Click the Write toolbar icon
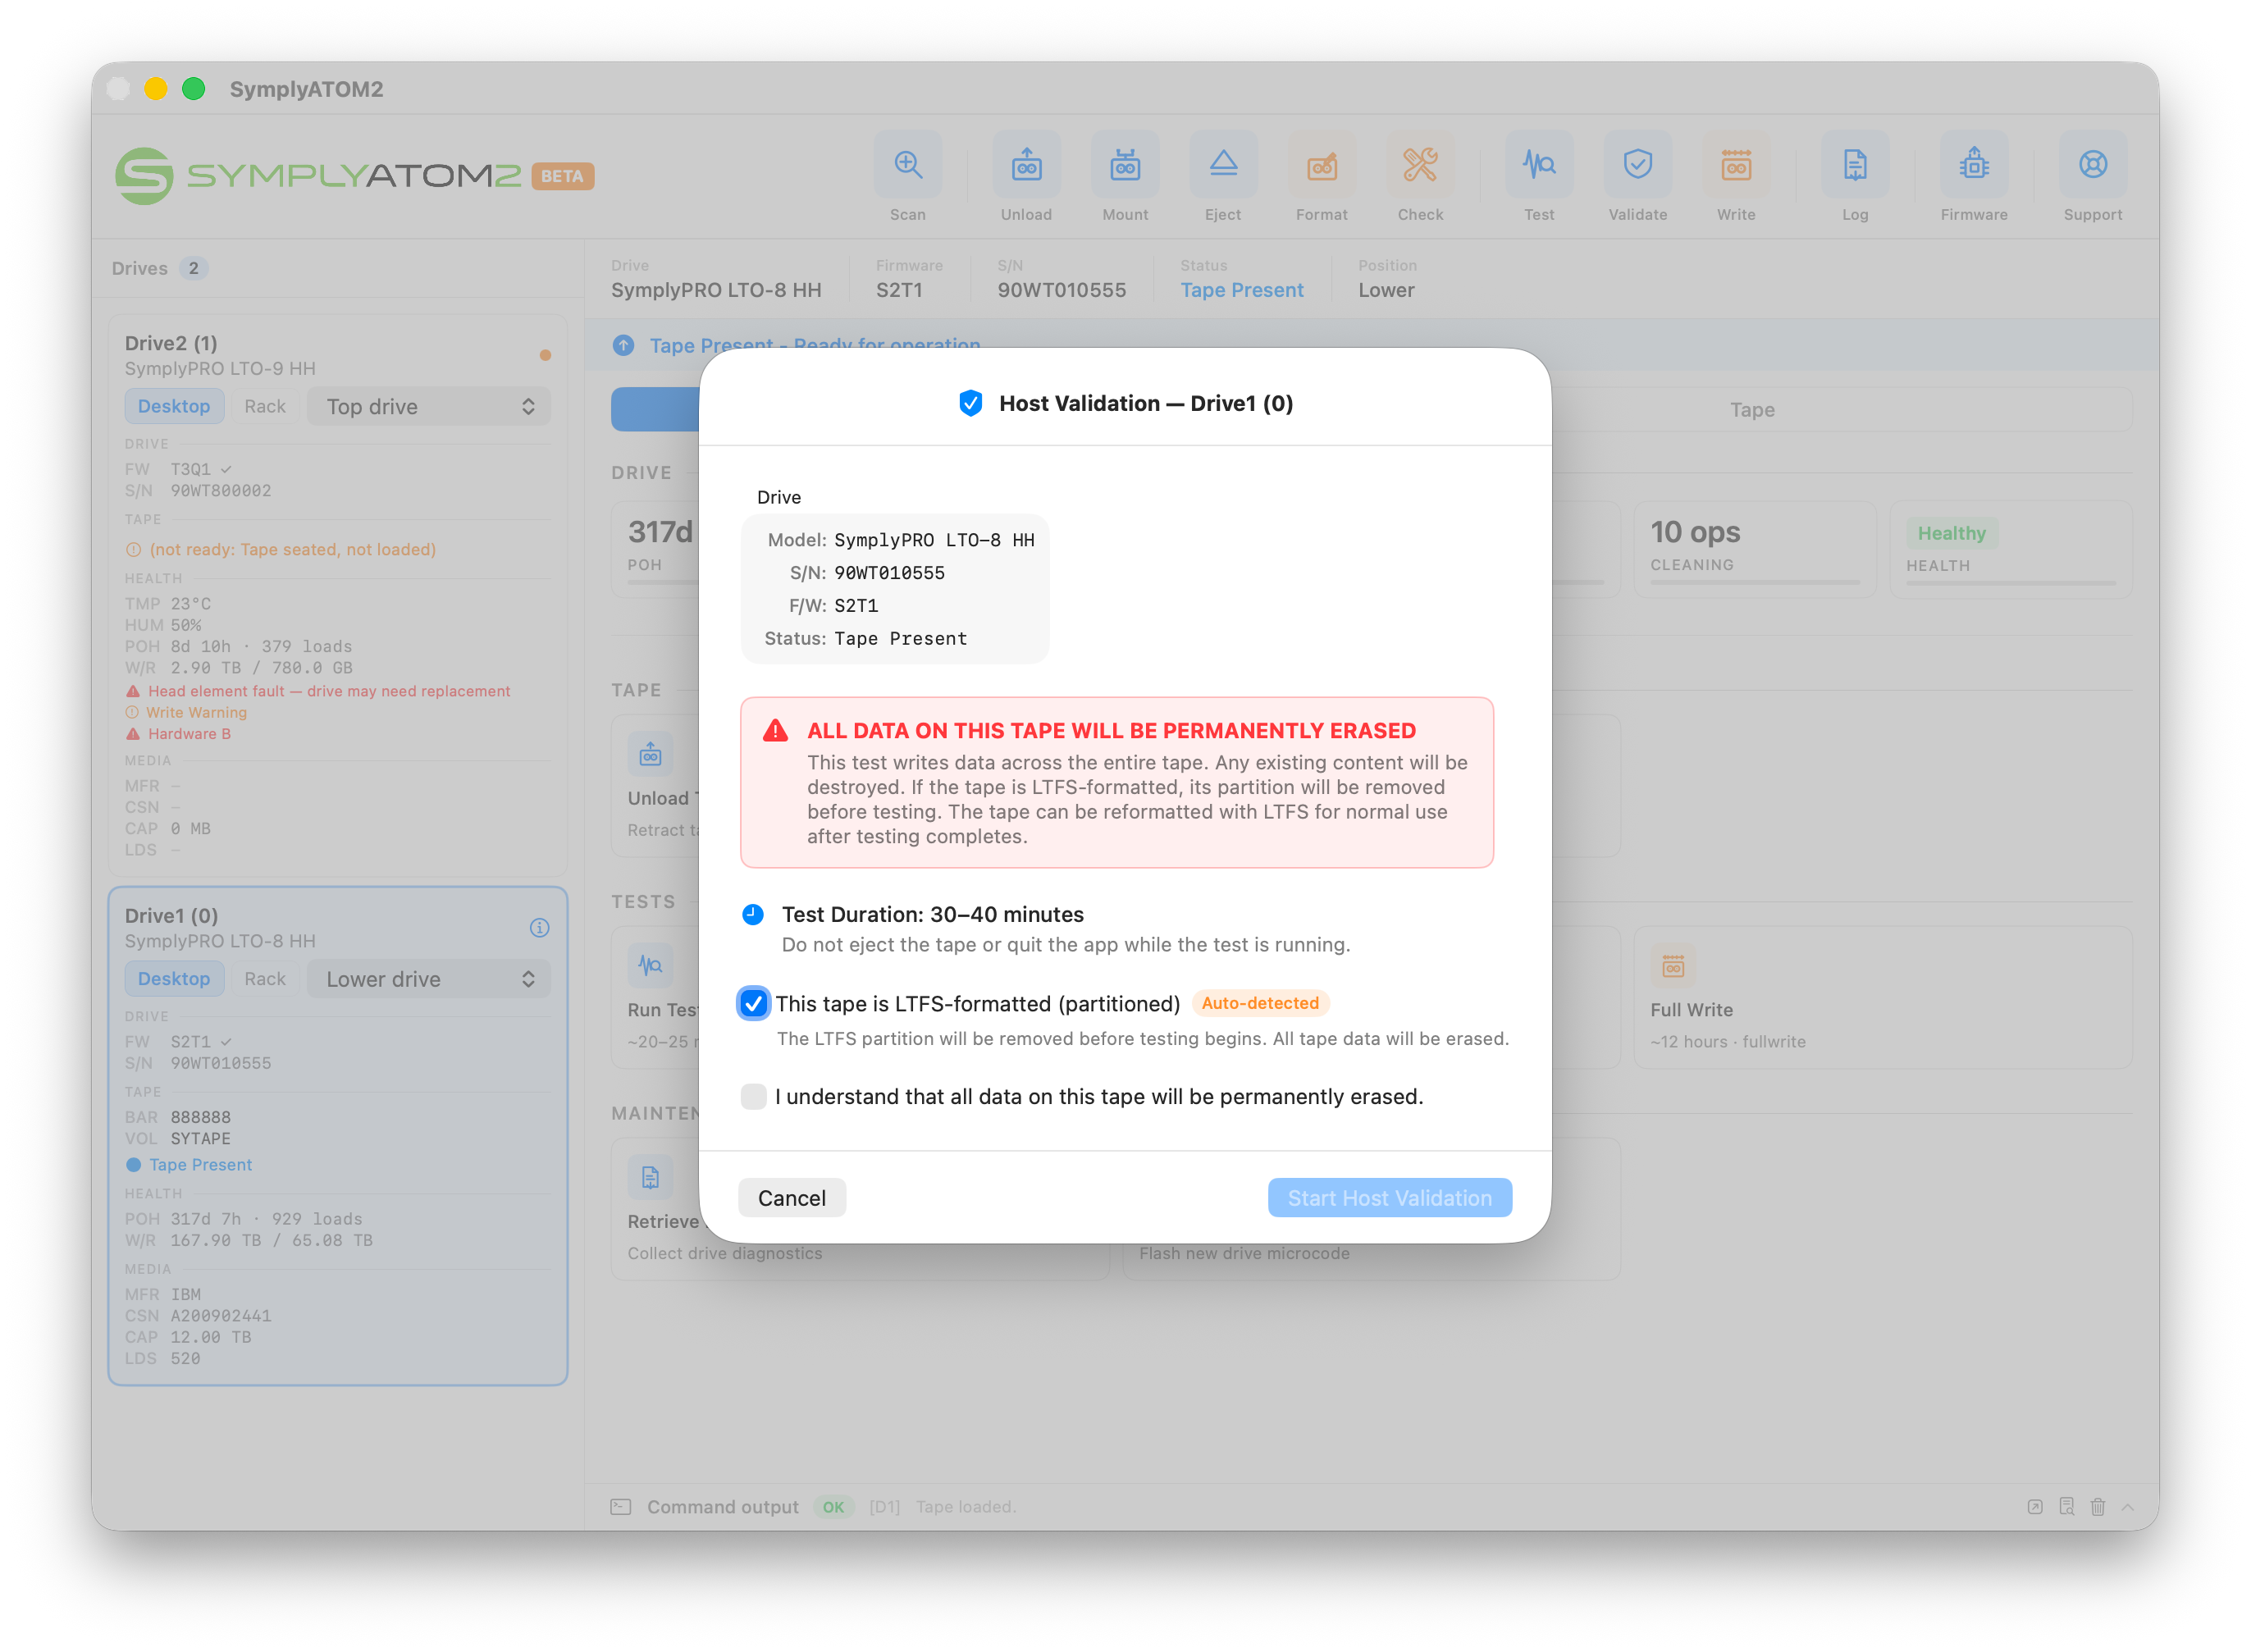The width and height of the screenshot is (2251, 1652). point(1736,165)
